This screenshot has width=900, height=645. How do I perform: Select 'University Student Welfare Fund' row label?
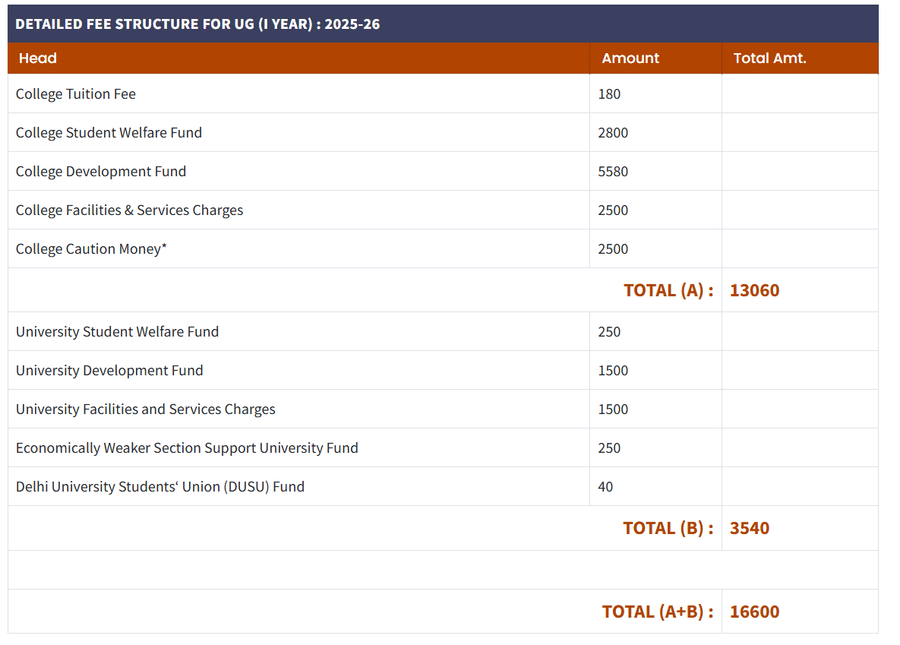pos(117,332)
